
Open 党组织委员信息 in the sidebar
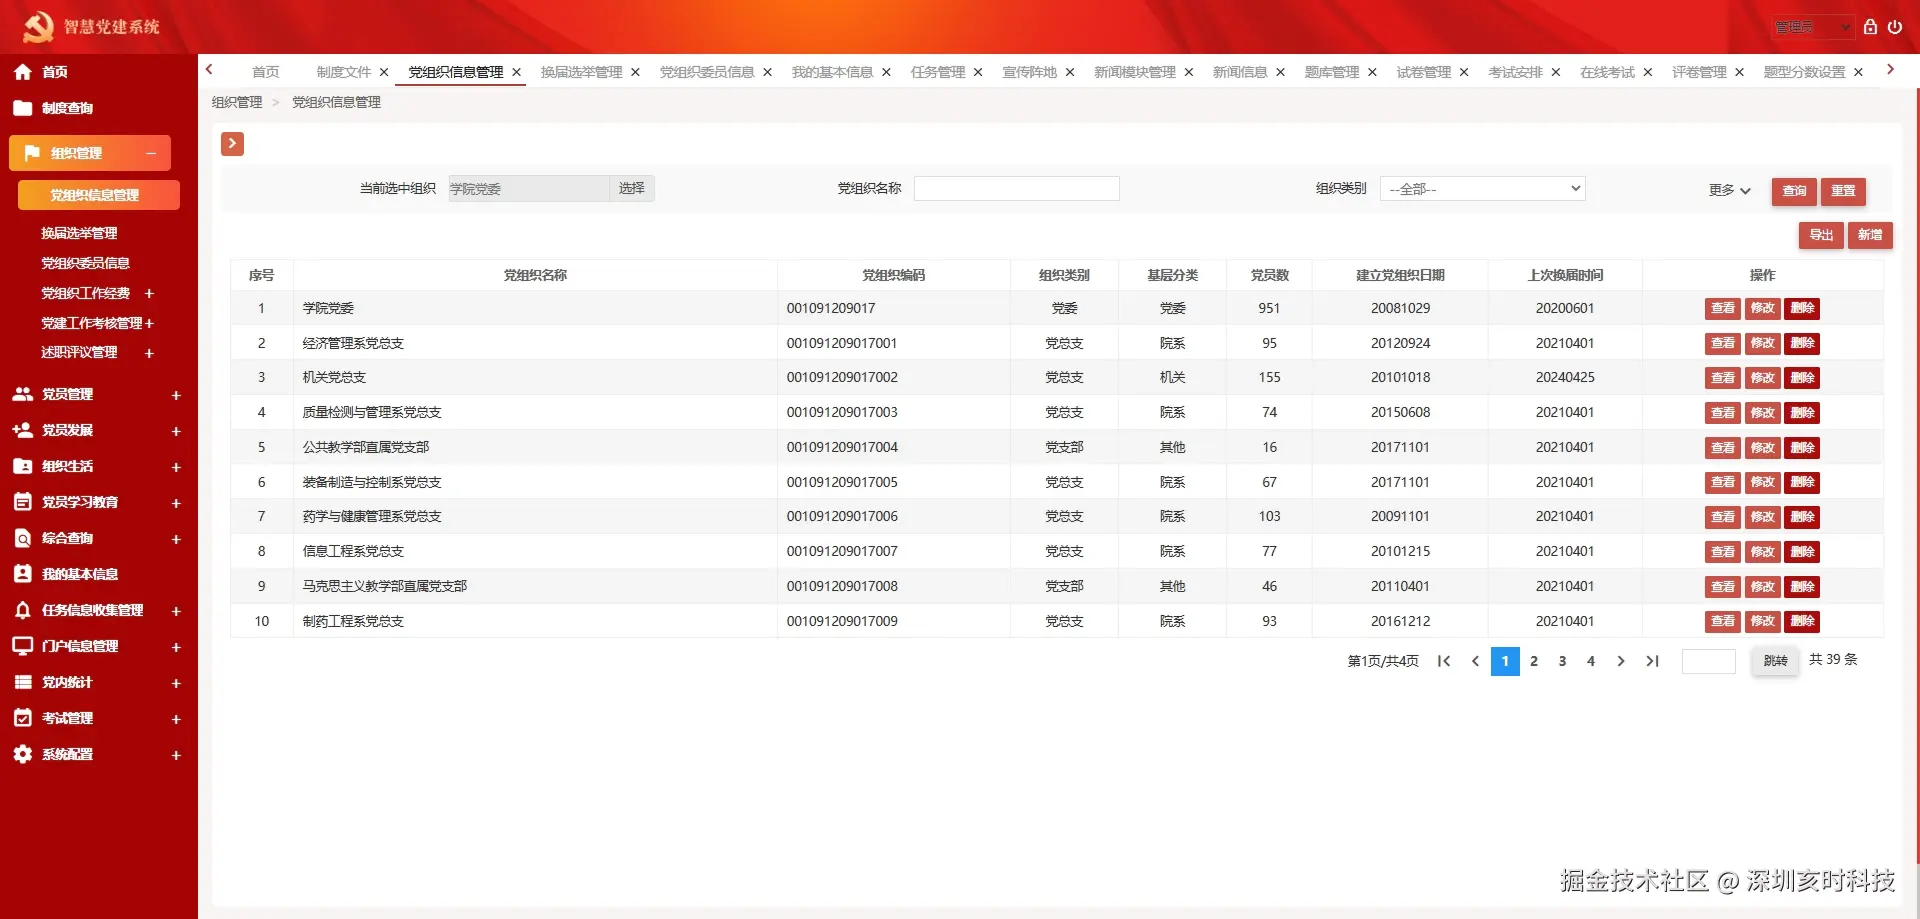click(x=85, y=263)
